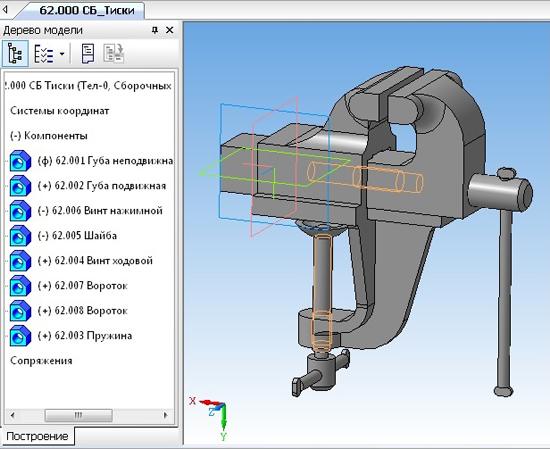Viewport: 550px width, 449px height.
Task: Click icon of 62.001 Губа неподвижная
Action: pyautogui.click(x=20, y=161)
